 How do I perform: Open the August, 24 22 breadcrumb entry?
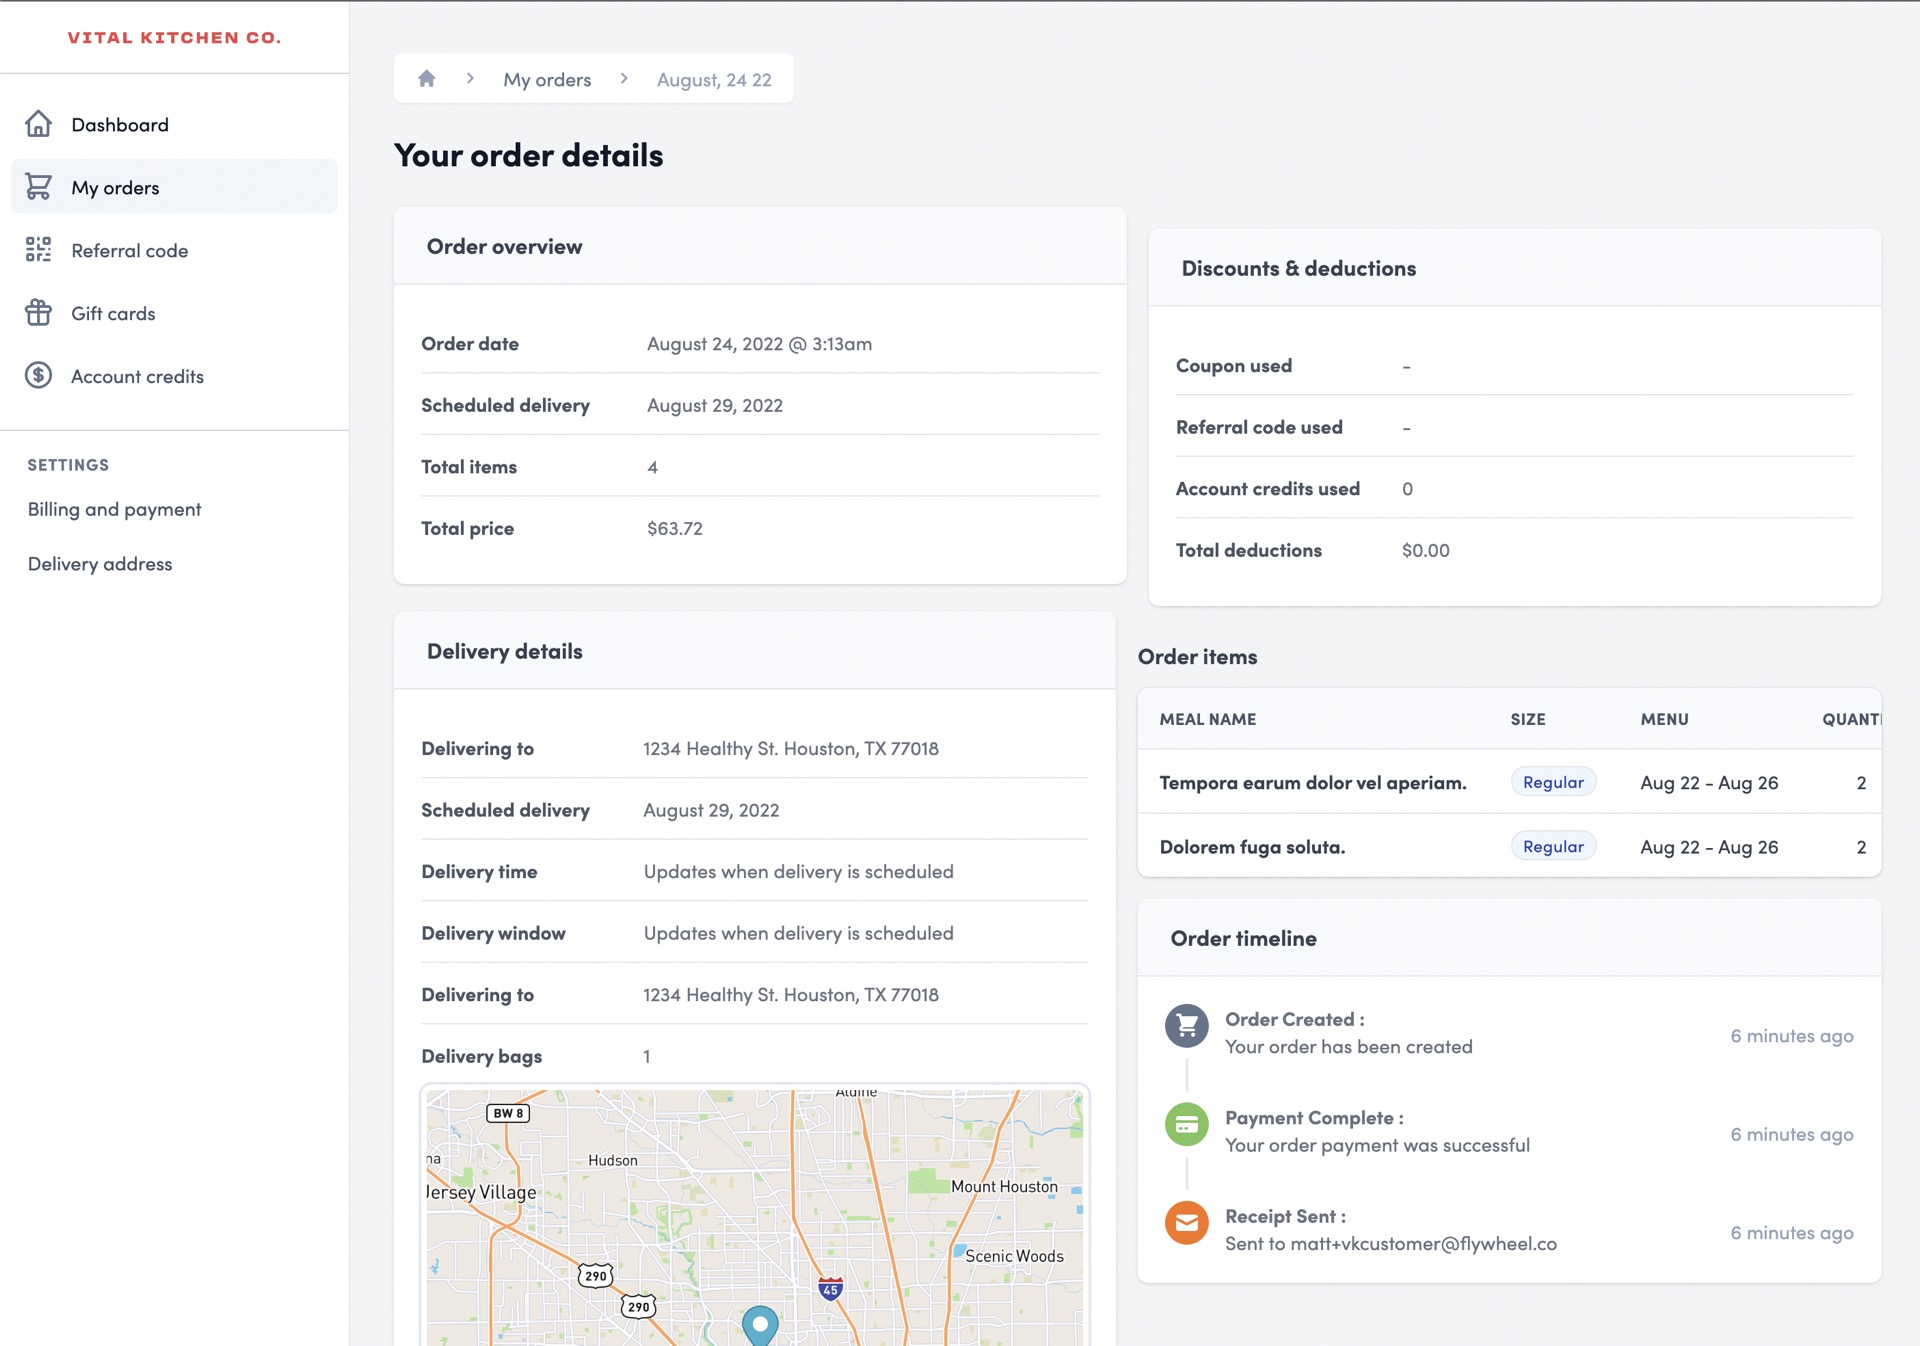coord(713,78)
